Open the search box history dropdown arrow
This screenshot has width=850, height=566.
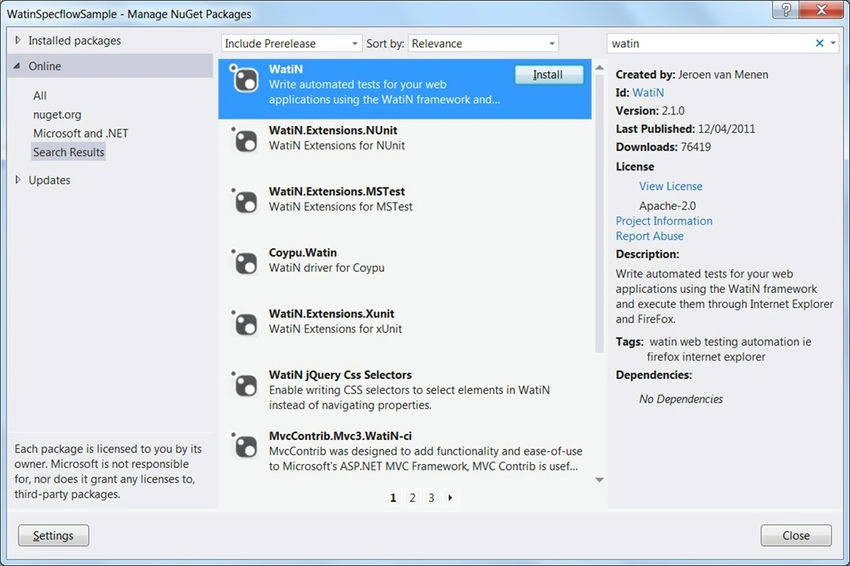[x=833, y=43]
